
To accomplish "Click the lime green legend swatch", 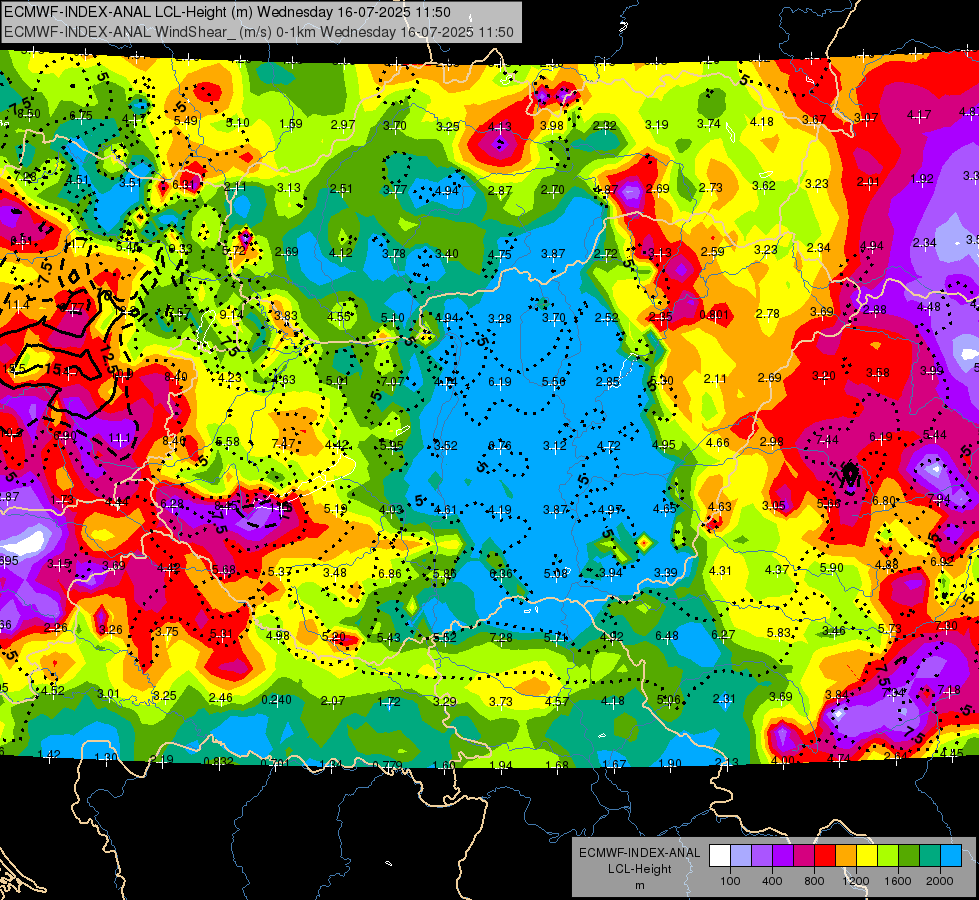I will coord(888,856).
